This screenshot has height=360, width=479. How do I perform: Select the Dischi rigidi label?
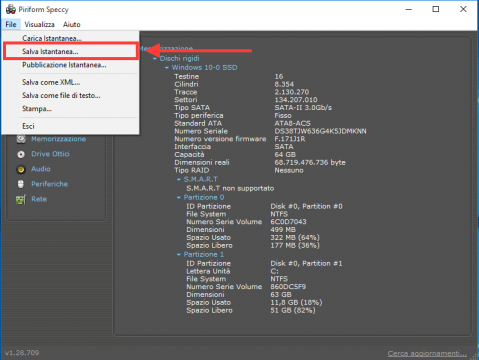pos(180,58)
